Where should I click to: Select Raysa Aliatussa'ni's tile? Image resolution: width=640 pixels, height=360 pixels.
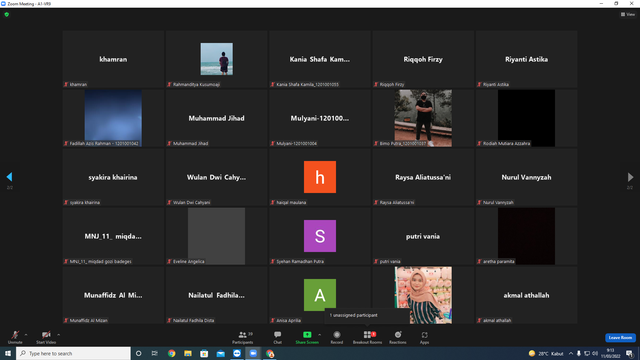point(423,177)
